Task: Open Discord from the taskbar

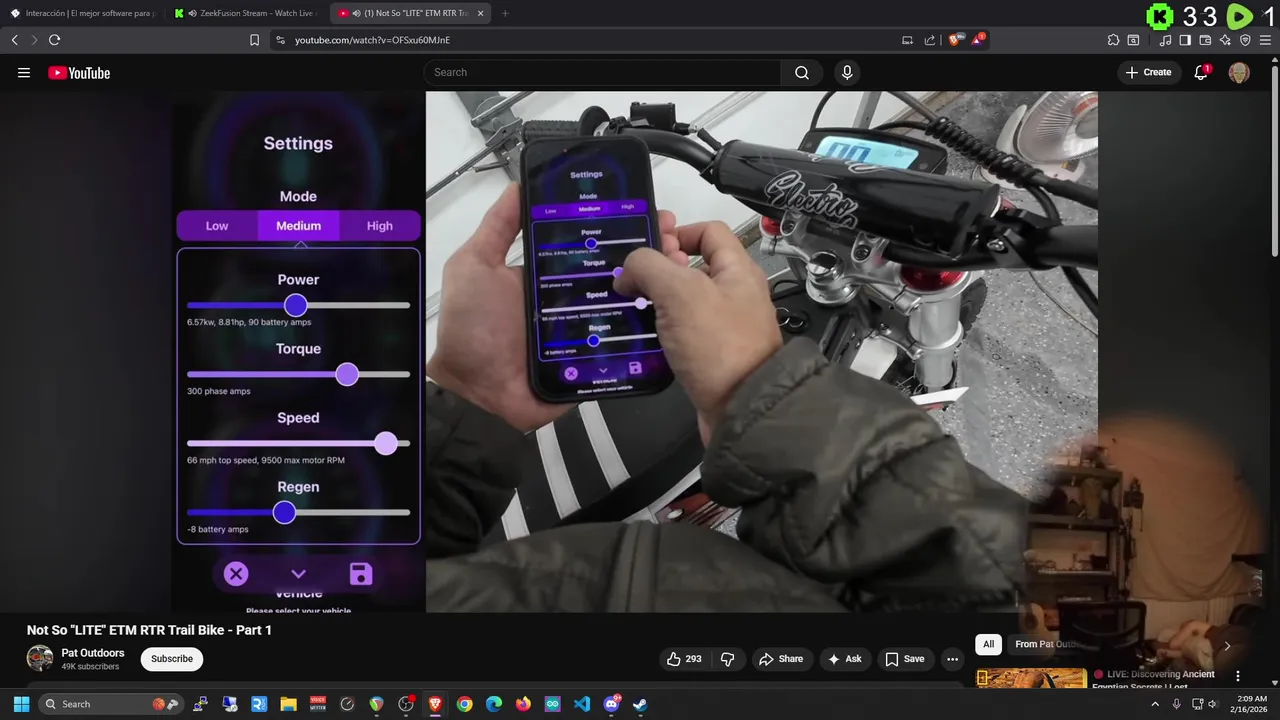Action: click(x=611, y=704)
